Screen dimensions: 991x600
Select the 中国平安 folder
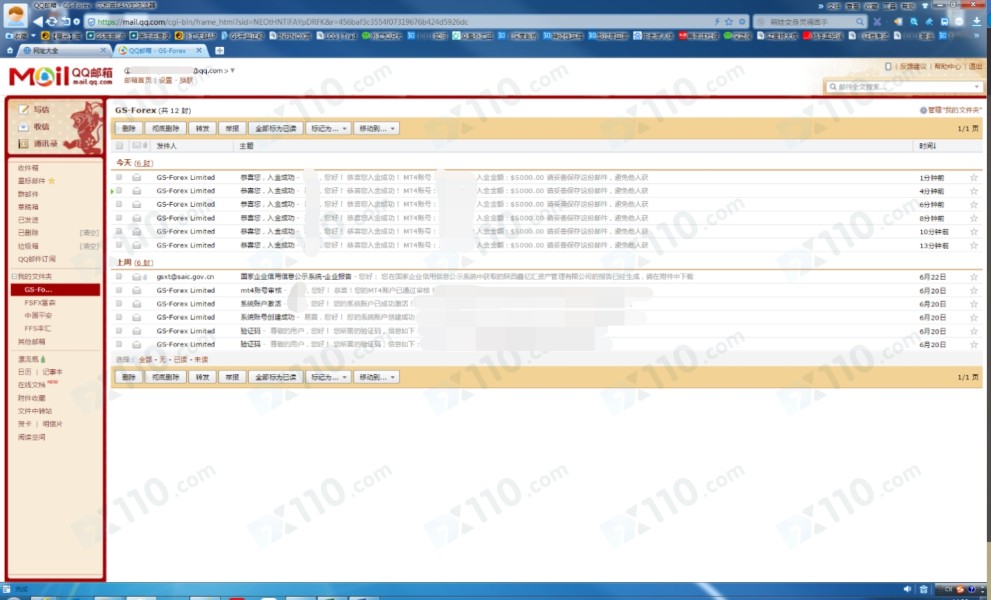point(39,315)
